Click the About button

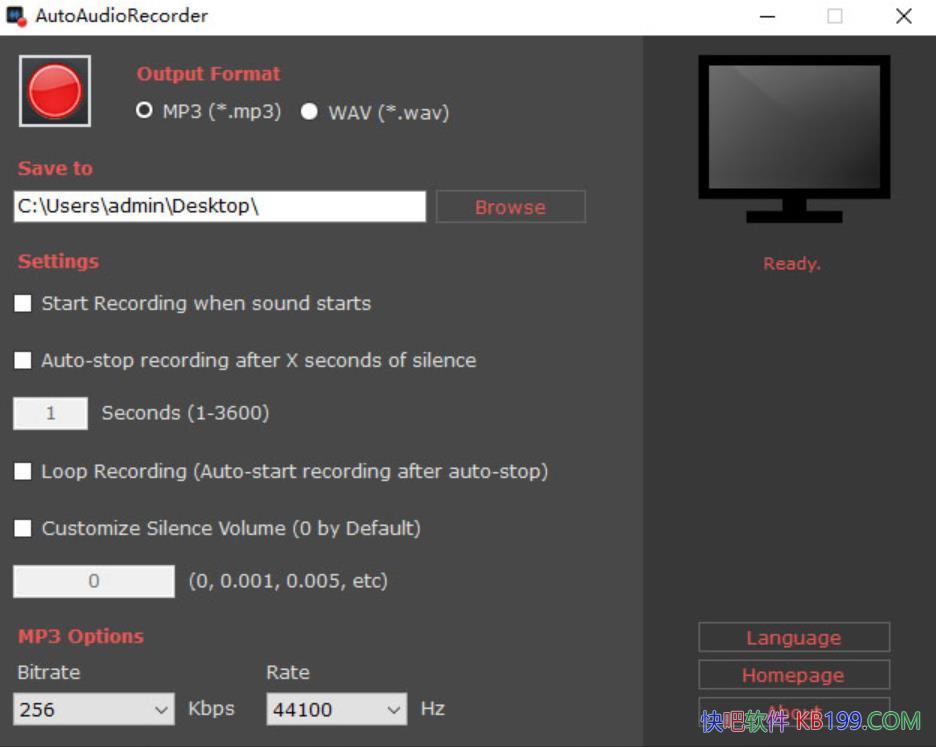[x=793, y=712]
